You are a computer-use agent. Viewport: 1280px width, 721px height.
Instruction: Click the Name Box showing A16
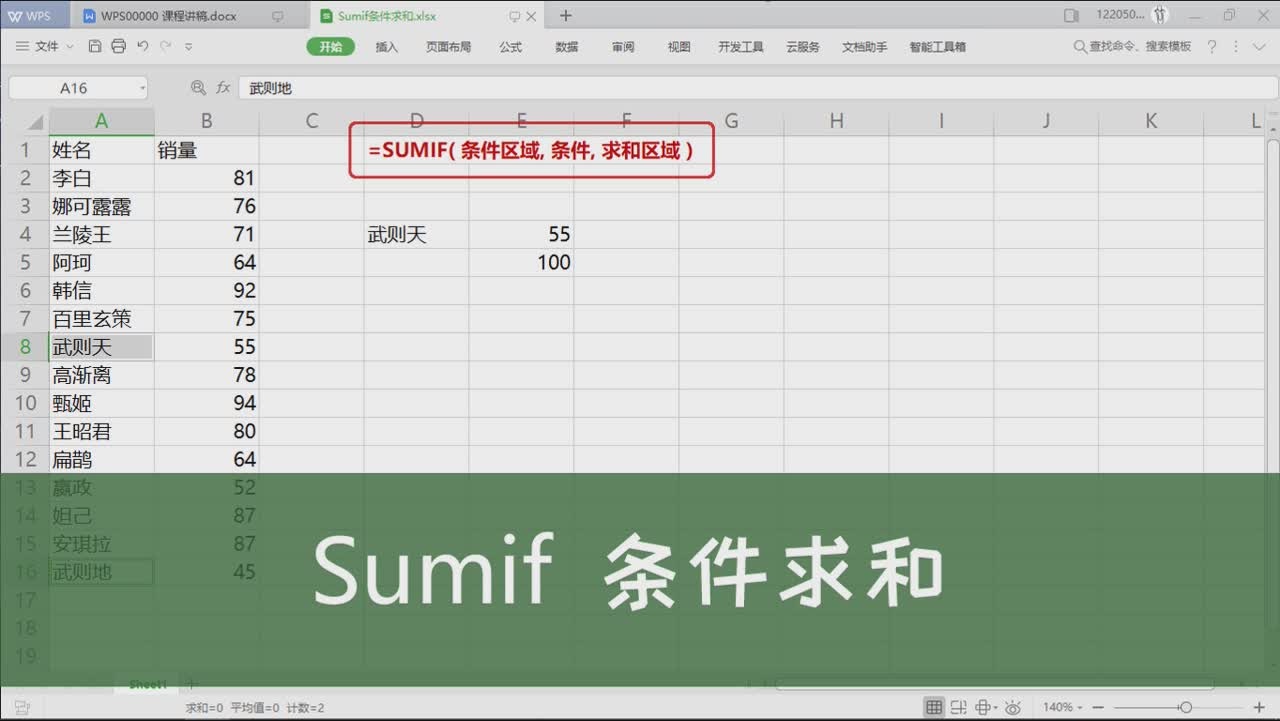click(72, 88)
